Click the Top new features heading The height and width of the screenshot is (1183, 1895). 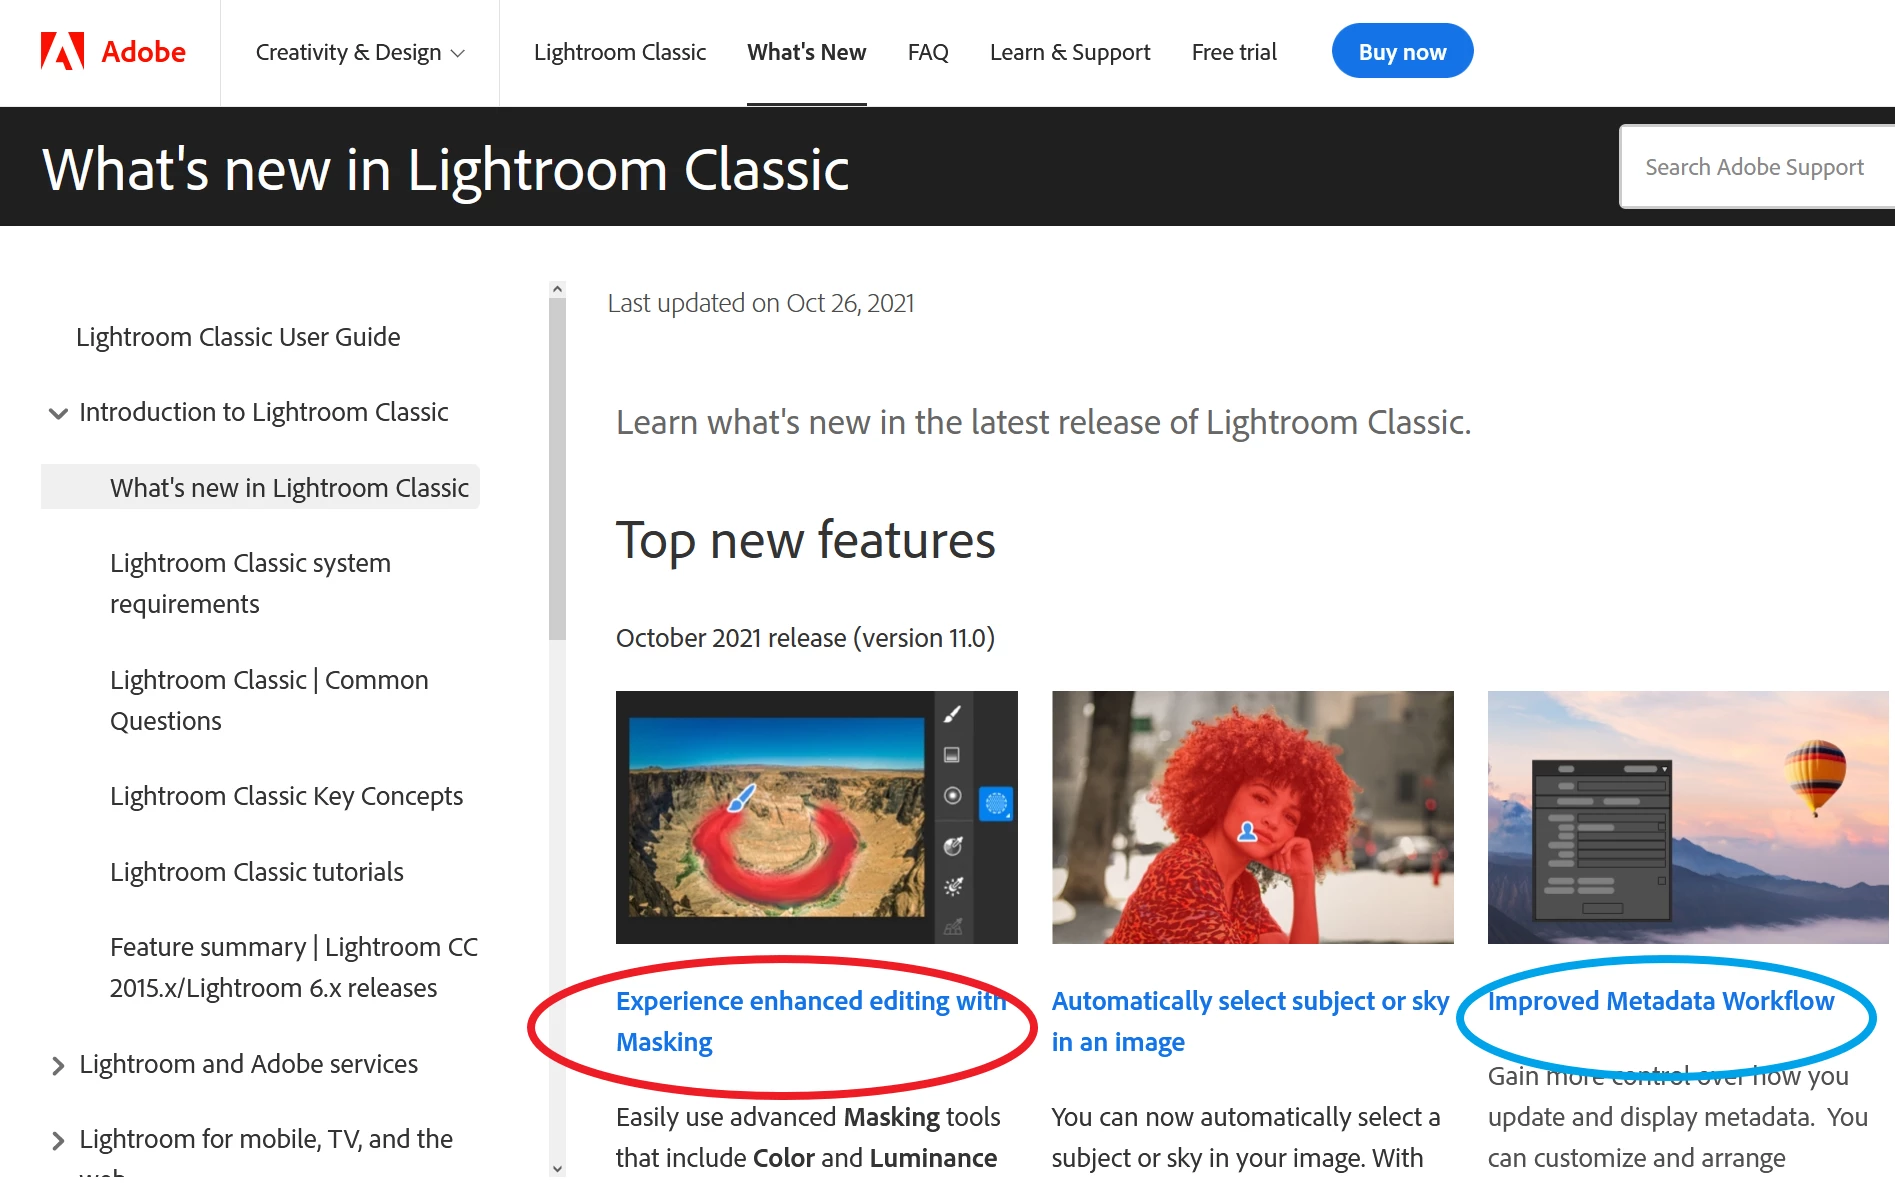click(805, 541)
